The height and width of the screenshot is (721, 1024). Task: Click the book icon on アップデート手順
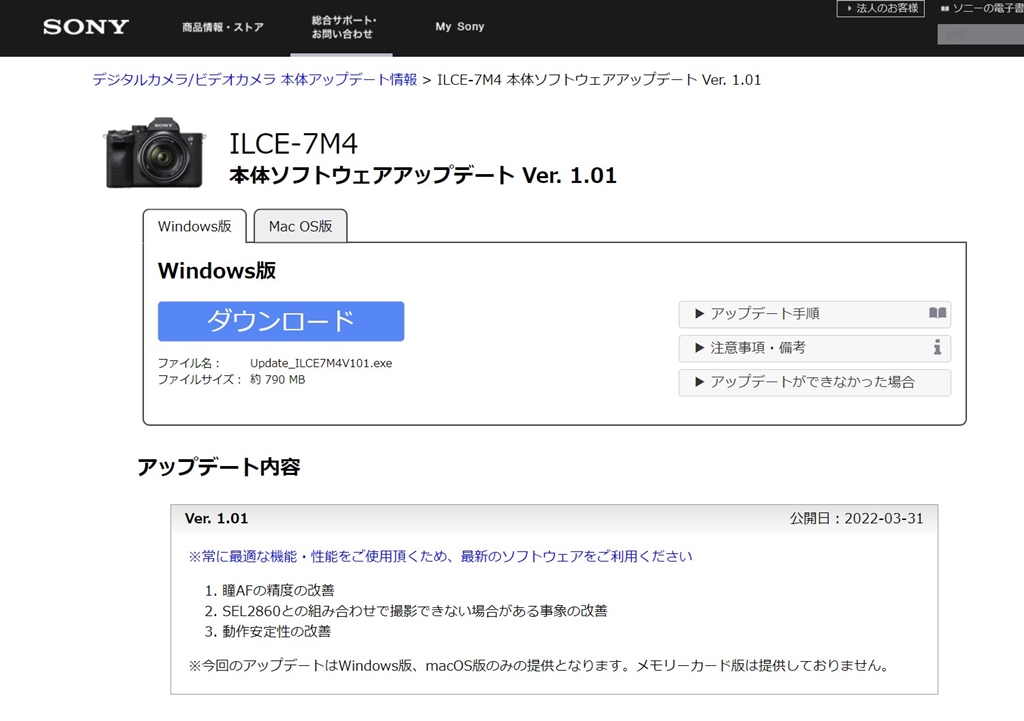[937, 313]
